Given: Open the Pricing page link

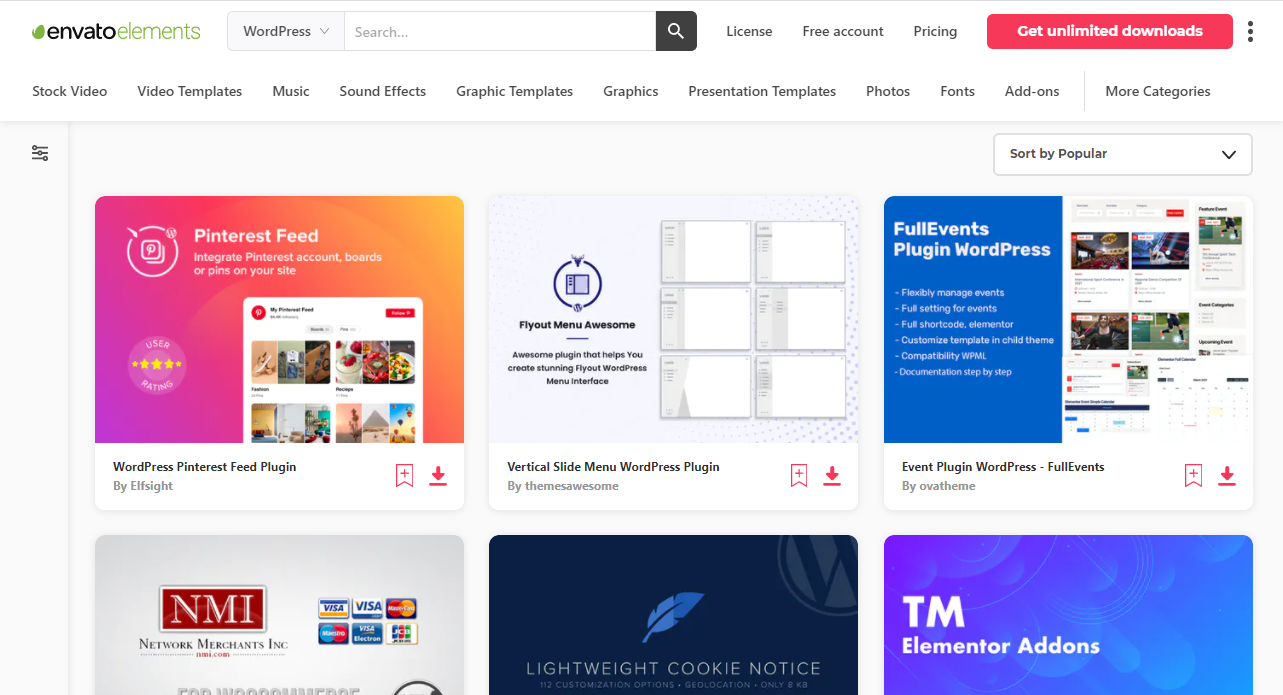Looking at the screenshot, I should click(935, 31).
